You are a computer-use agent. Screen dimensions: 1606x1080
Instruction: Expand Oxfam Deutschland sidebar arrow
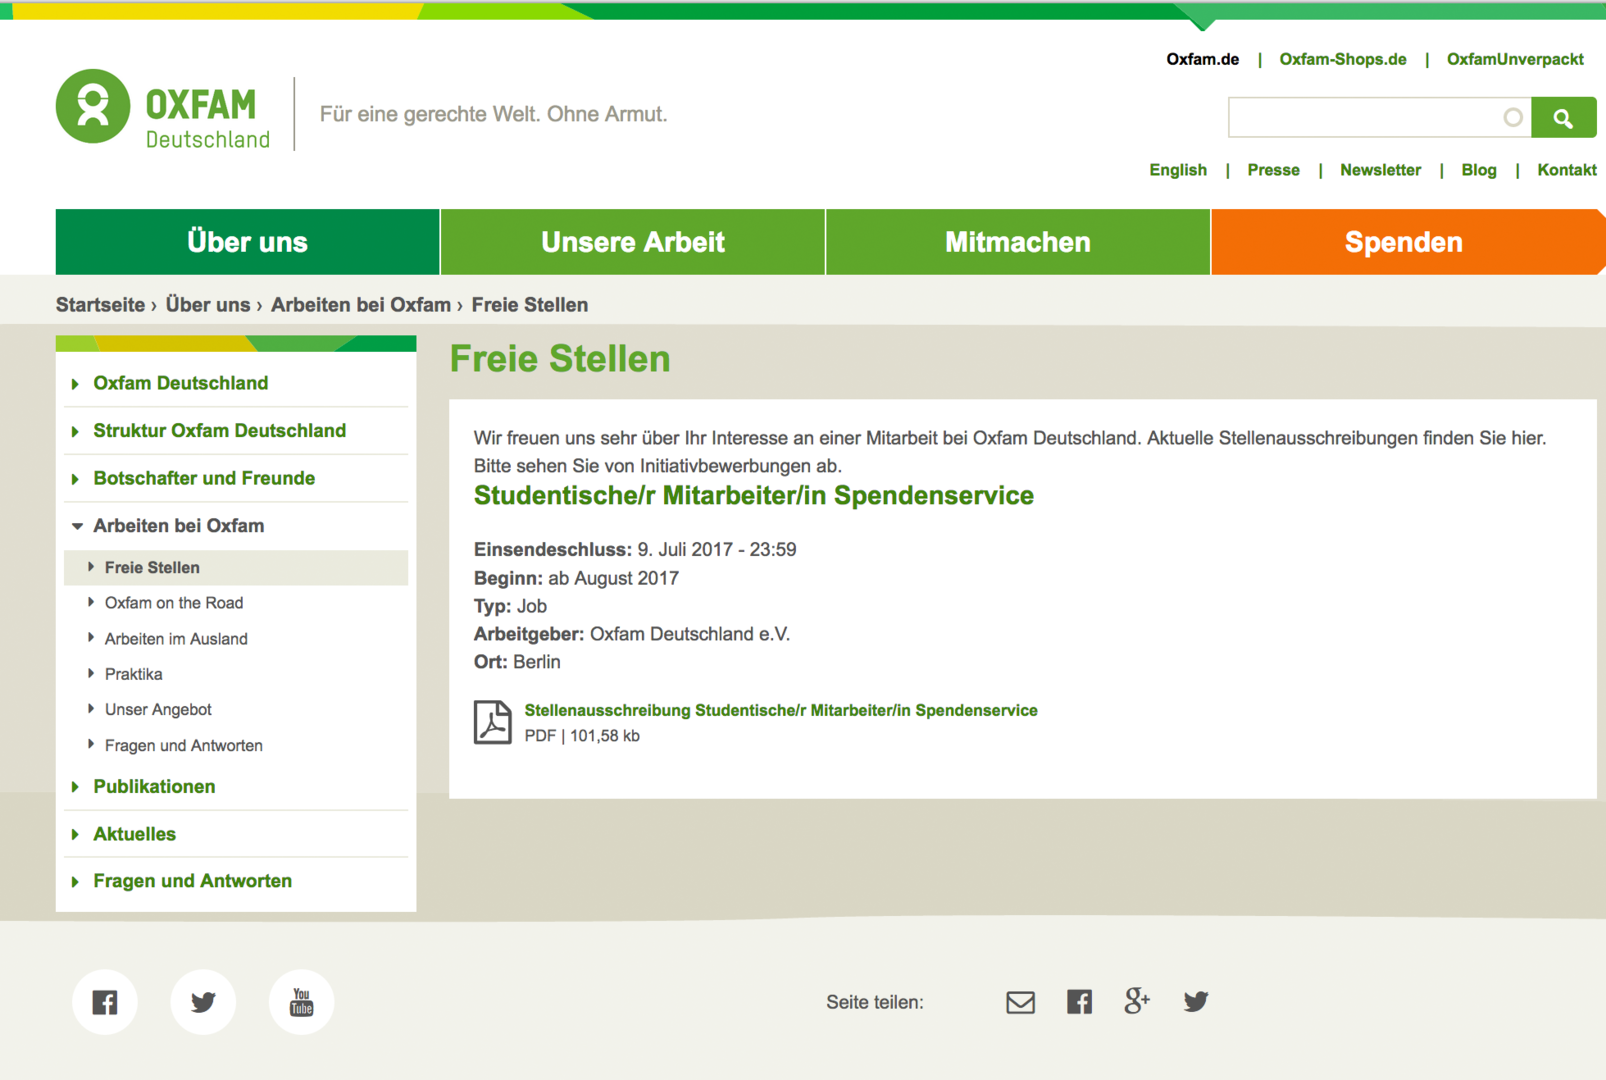[75, 384]
